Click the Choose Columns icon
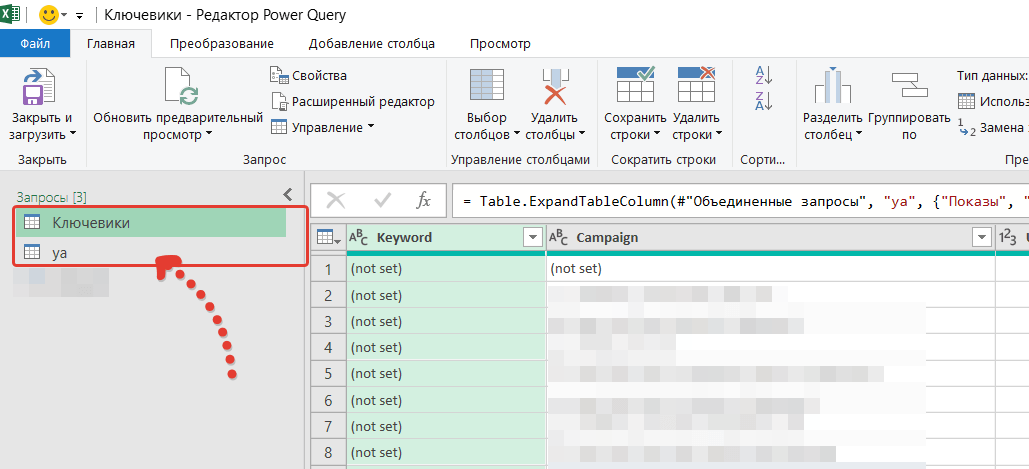The height and width of the screenshot is (469, 1029). pyautogui.click(x=486, y=87)
